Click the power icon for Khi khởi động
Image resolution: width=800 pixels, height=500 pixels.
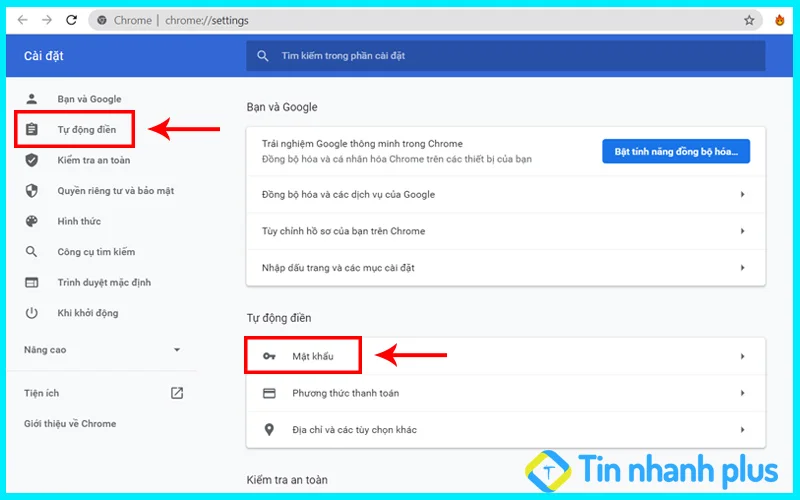(x=32, y=313)
